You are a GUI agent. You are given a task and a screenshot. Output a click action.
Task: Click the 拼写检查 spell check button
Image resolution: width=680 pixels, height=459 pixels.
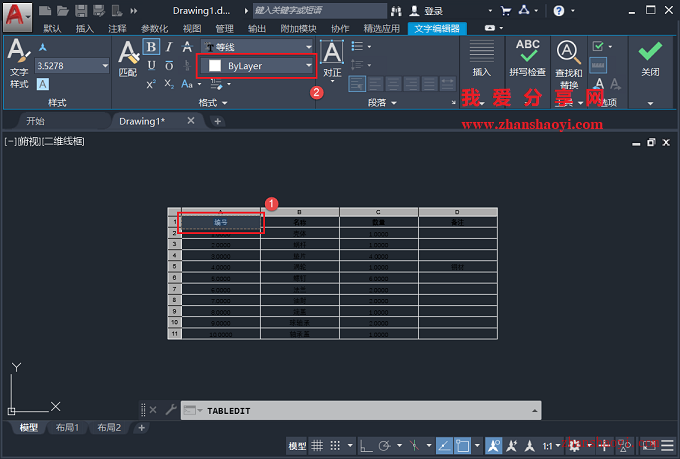click(528, 59)
